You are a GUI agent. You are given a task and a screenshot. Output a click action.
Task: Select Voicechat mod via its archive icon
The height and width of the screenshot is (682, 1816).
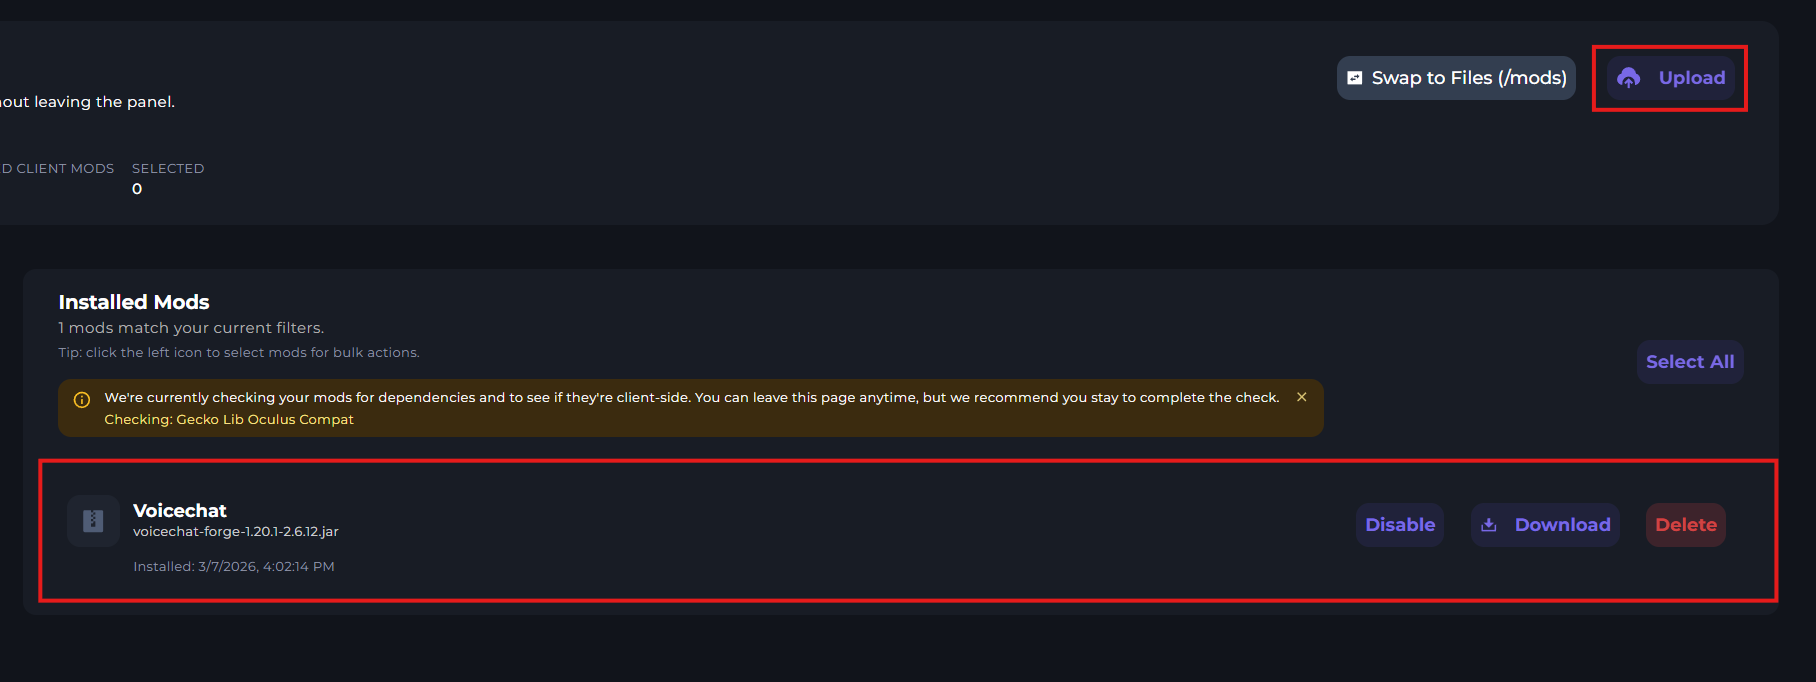(x=93, y=521)
